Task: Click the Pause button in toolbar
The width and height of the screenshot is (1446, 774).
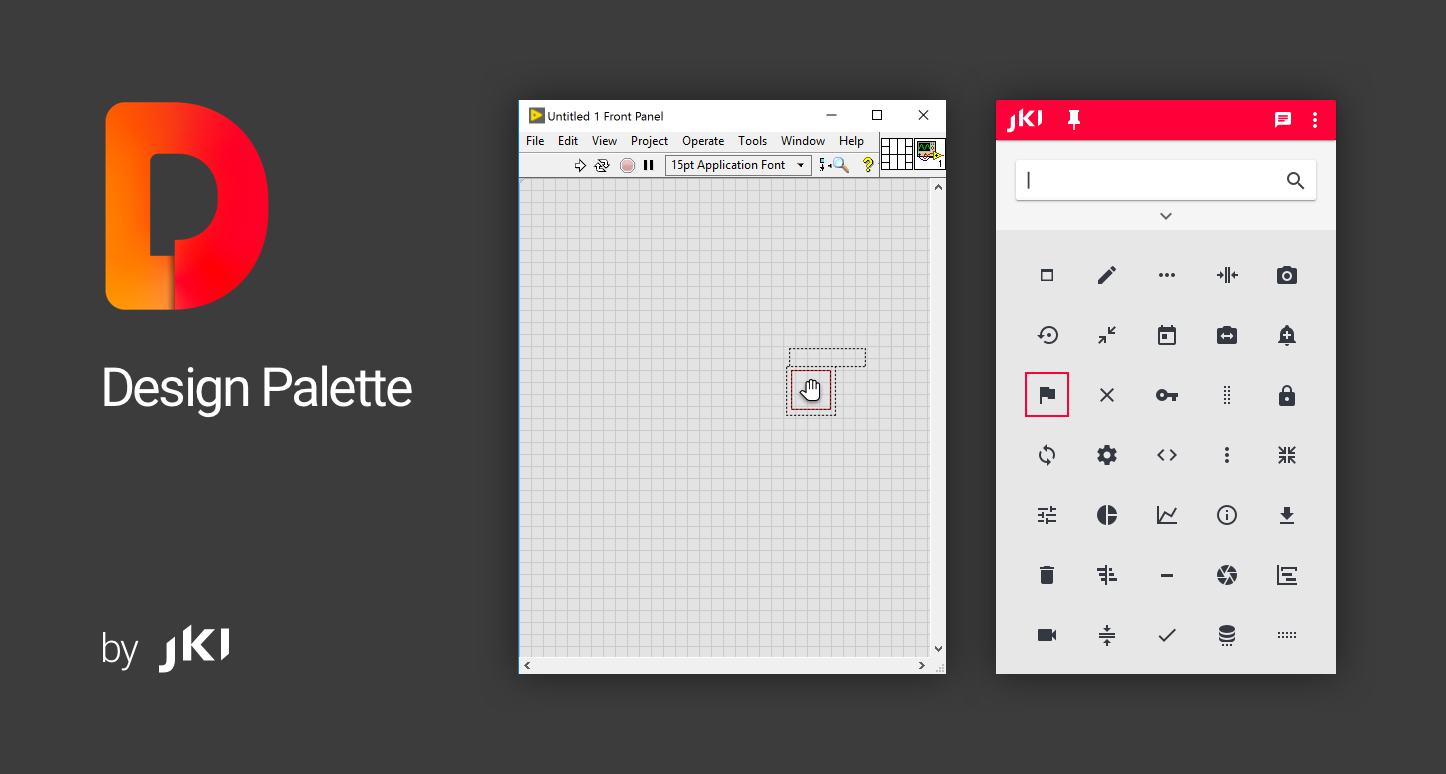Action: pos(648,165)
